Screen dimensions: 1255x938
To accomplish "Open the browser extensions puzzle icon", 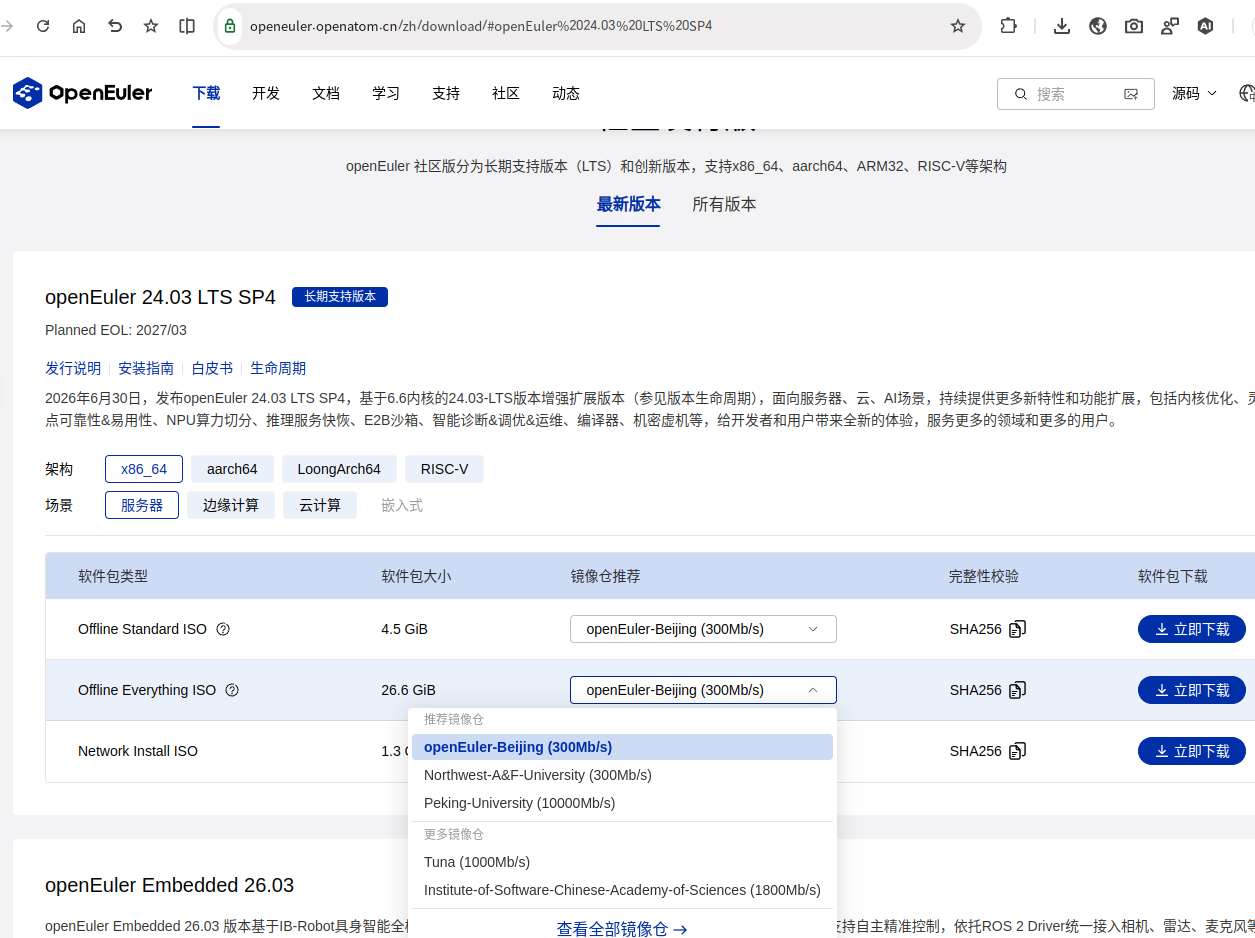I will click(x=1009, y=26).
